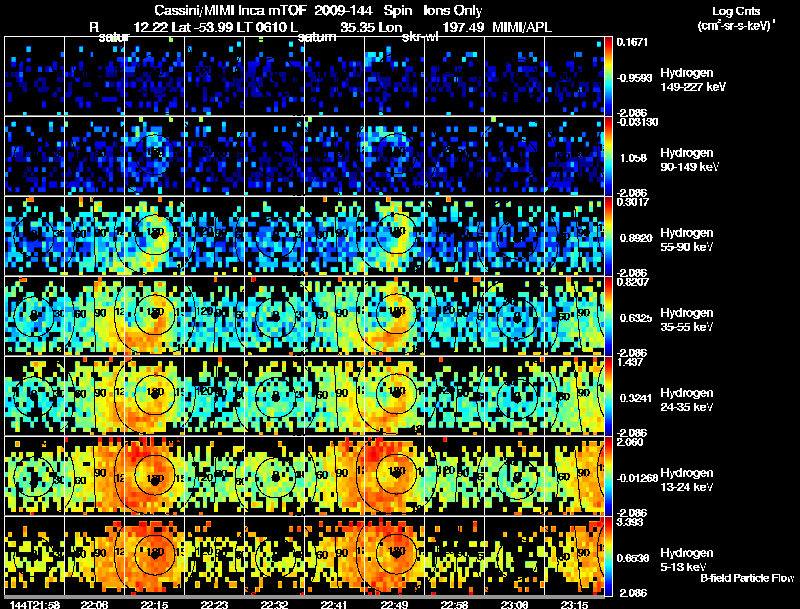Viewport: 800px width, 609px height.
Task: Click the 'MIMI/APL' header text
Action: pyautogui.click(x=522, y=27)
